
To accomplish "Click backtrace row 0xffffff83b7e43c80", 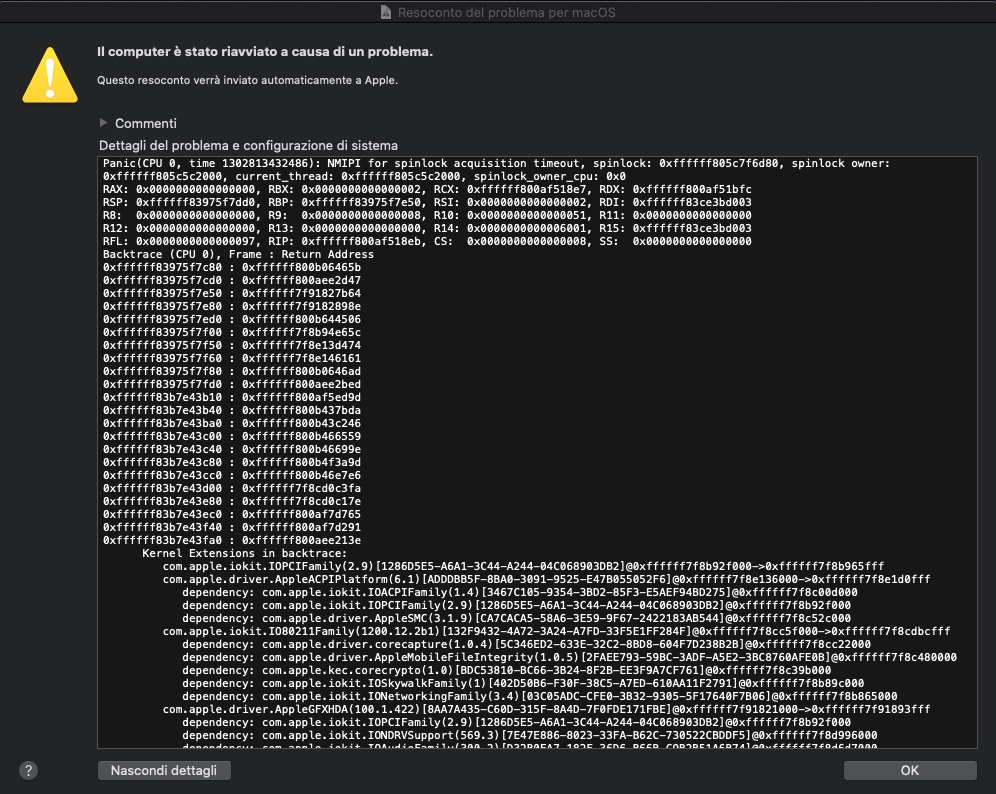I will coord(232,462).
